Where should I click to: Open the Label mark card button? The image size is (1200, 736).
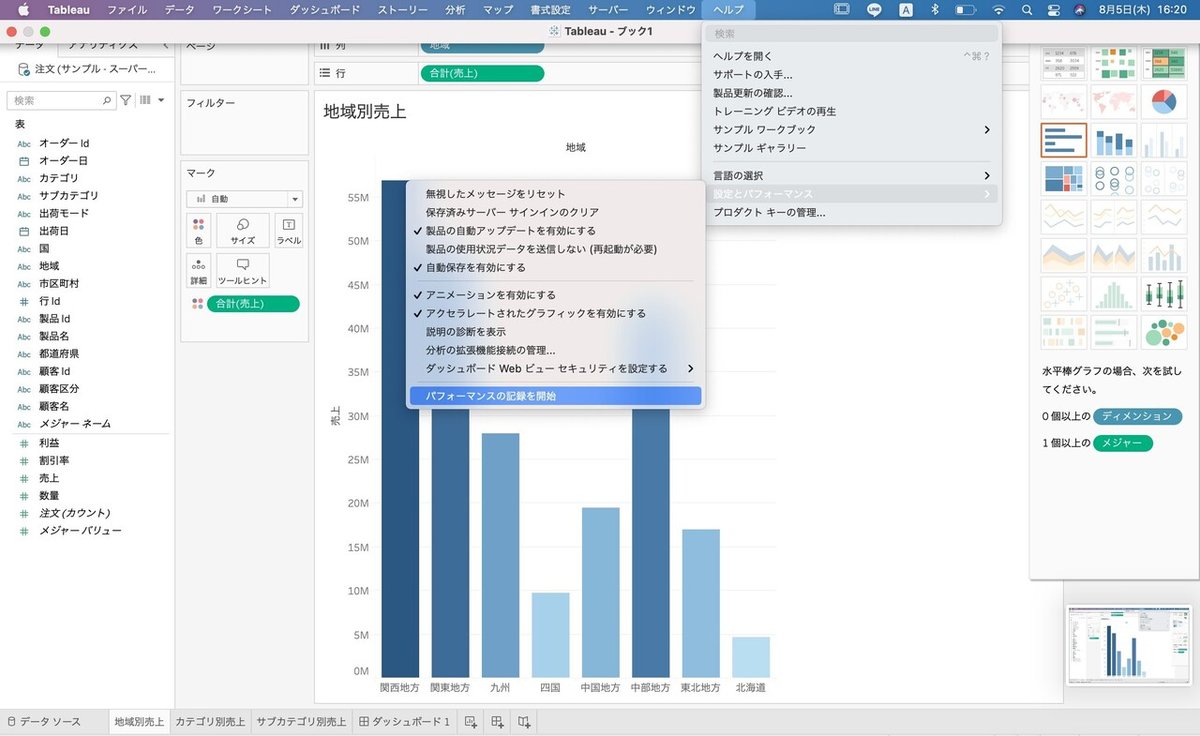coord(288,231)
